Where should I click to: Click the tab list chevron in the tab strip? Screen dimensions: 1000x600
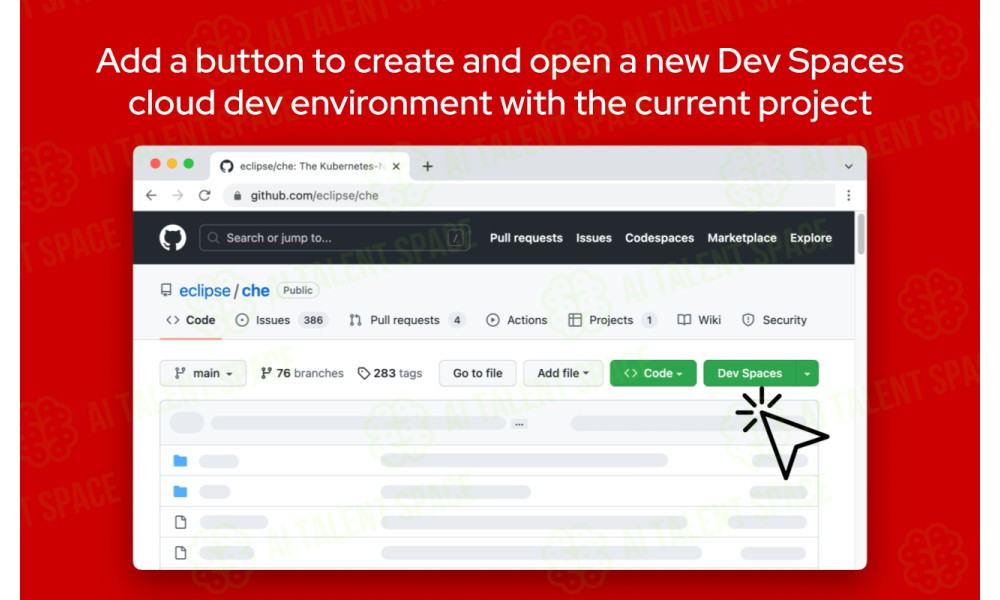tap(848, 166)
